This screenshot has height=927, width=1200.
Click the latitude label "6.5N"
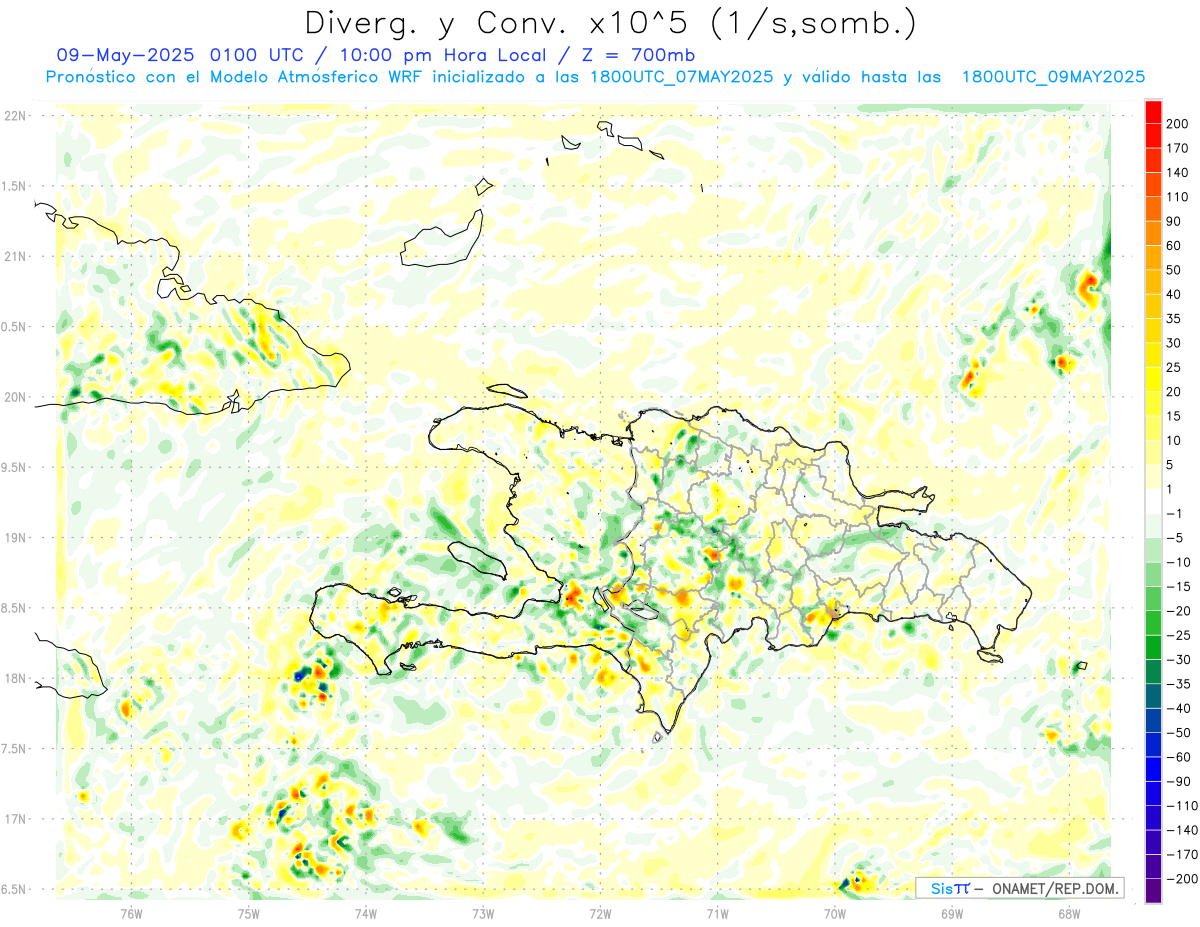(x=13, y=889)
